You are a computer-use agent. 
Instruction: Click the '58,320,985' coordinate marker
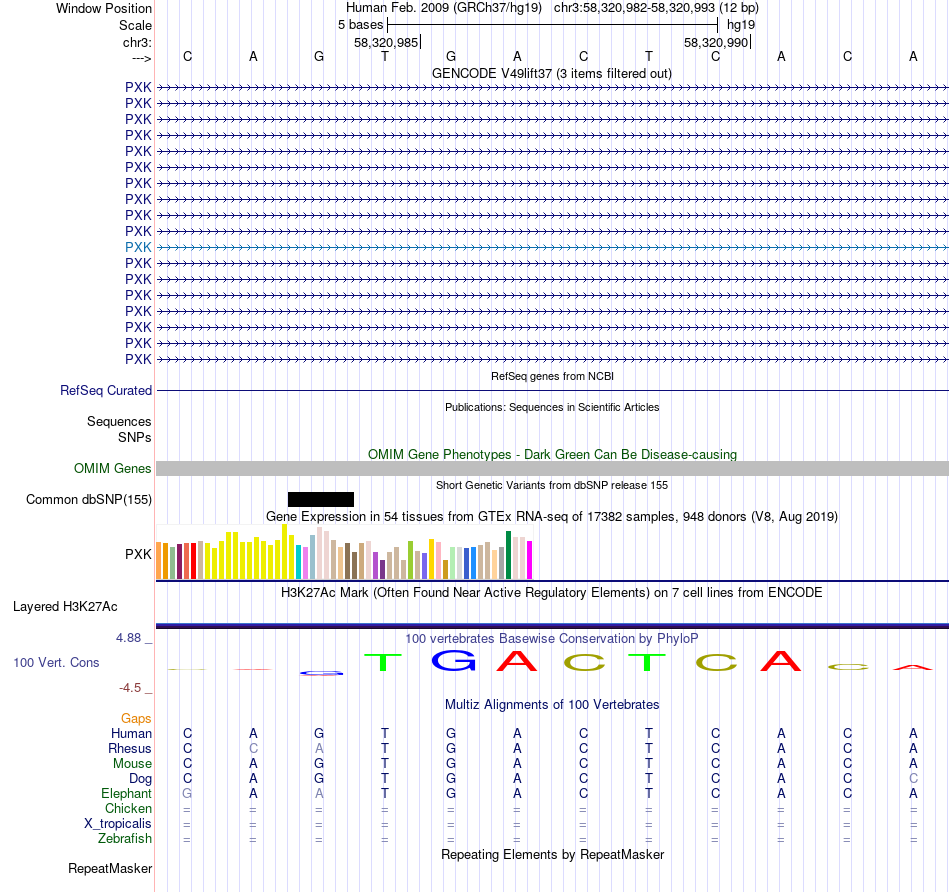click(386, 42)
